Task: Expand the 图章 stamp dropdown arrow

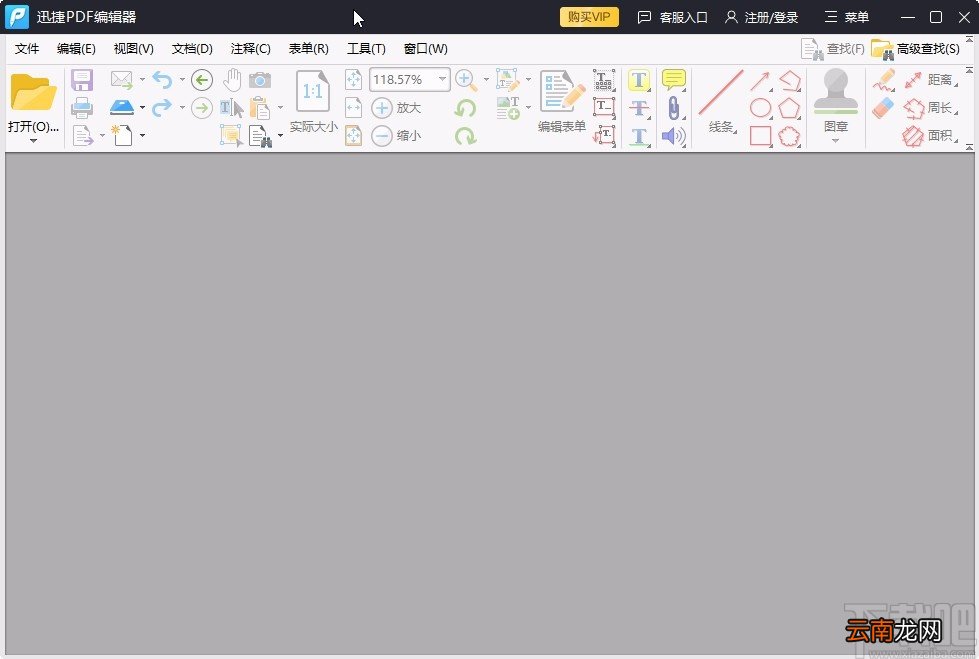Action: (x=835, y=141)
